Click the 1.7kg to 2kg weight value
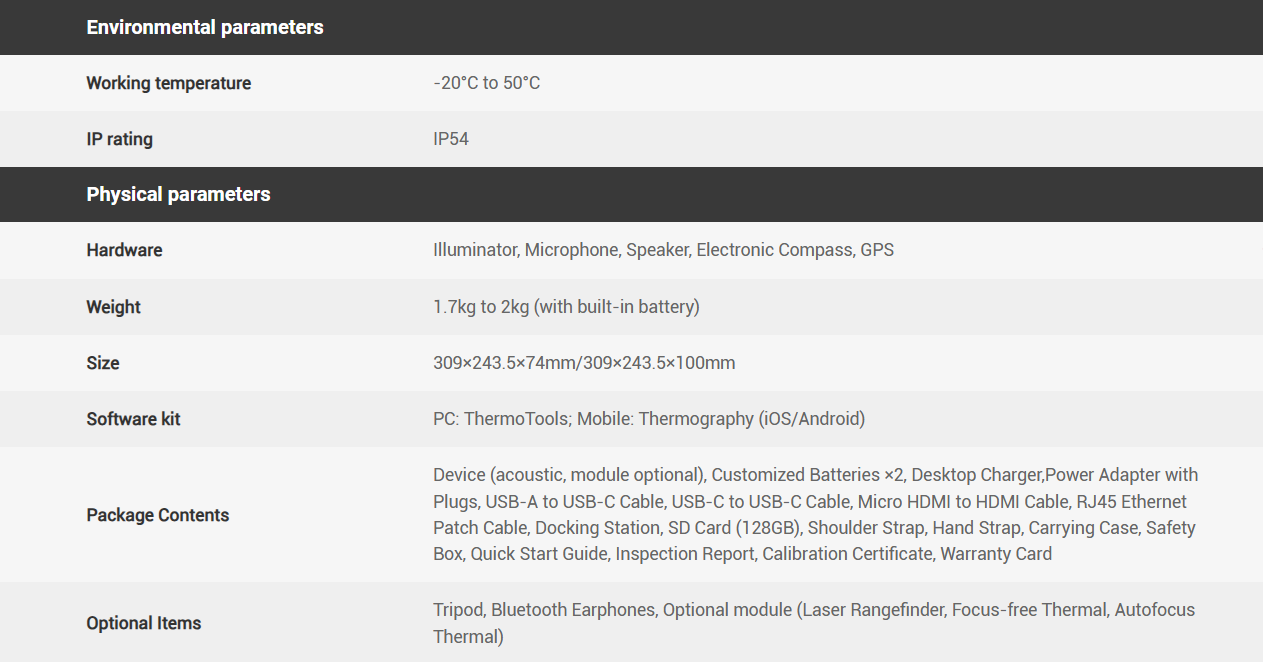 click(566, 307)
